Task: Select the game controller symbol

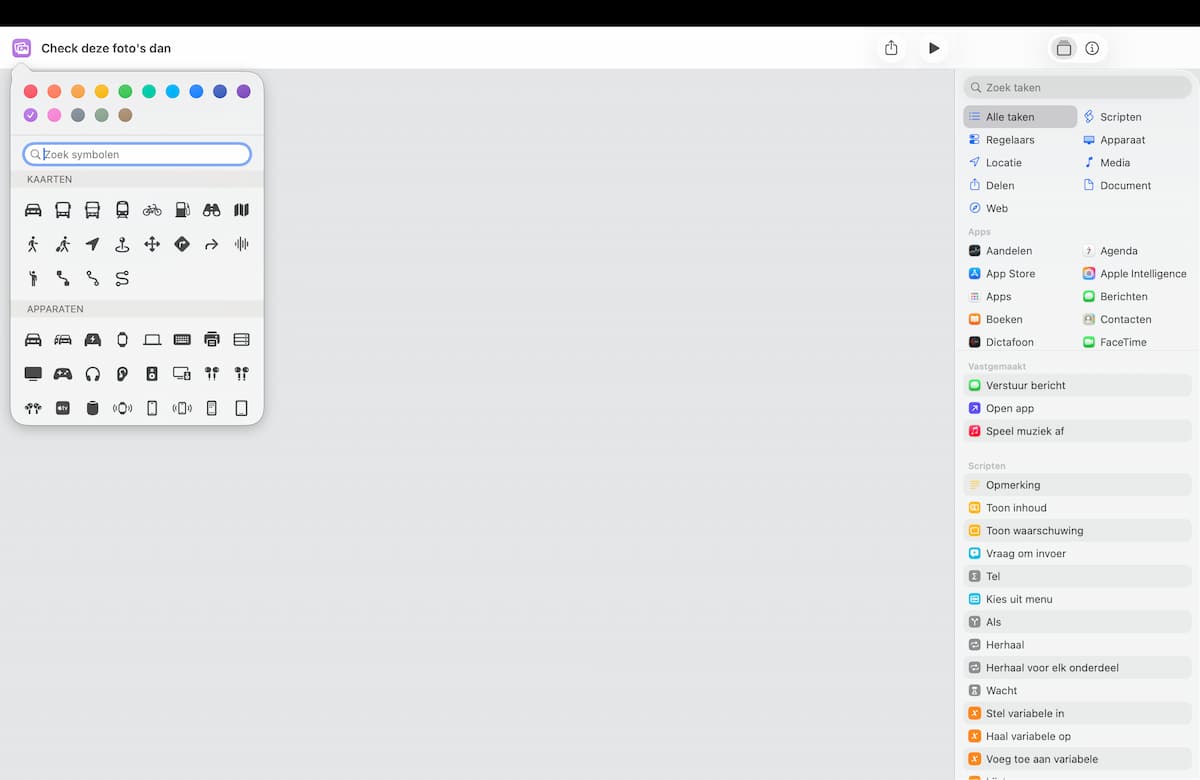Action: coord(63,374)
